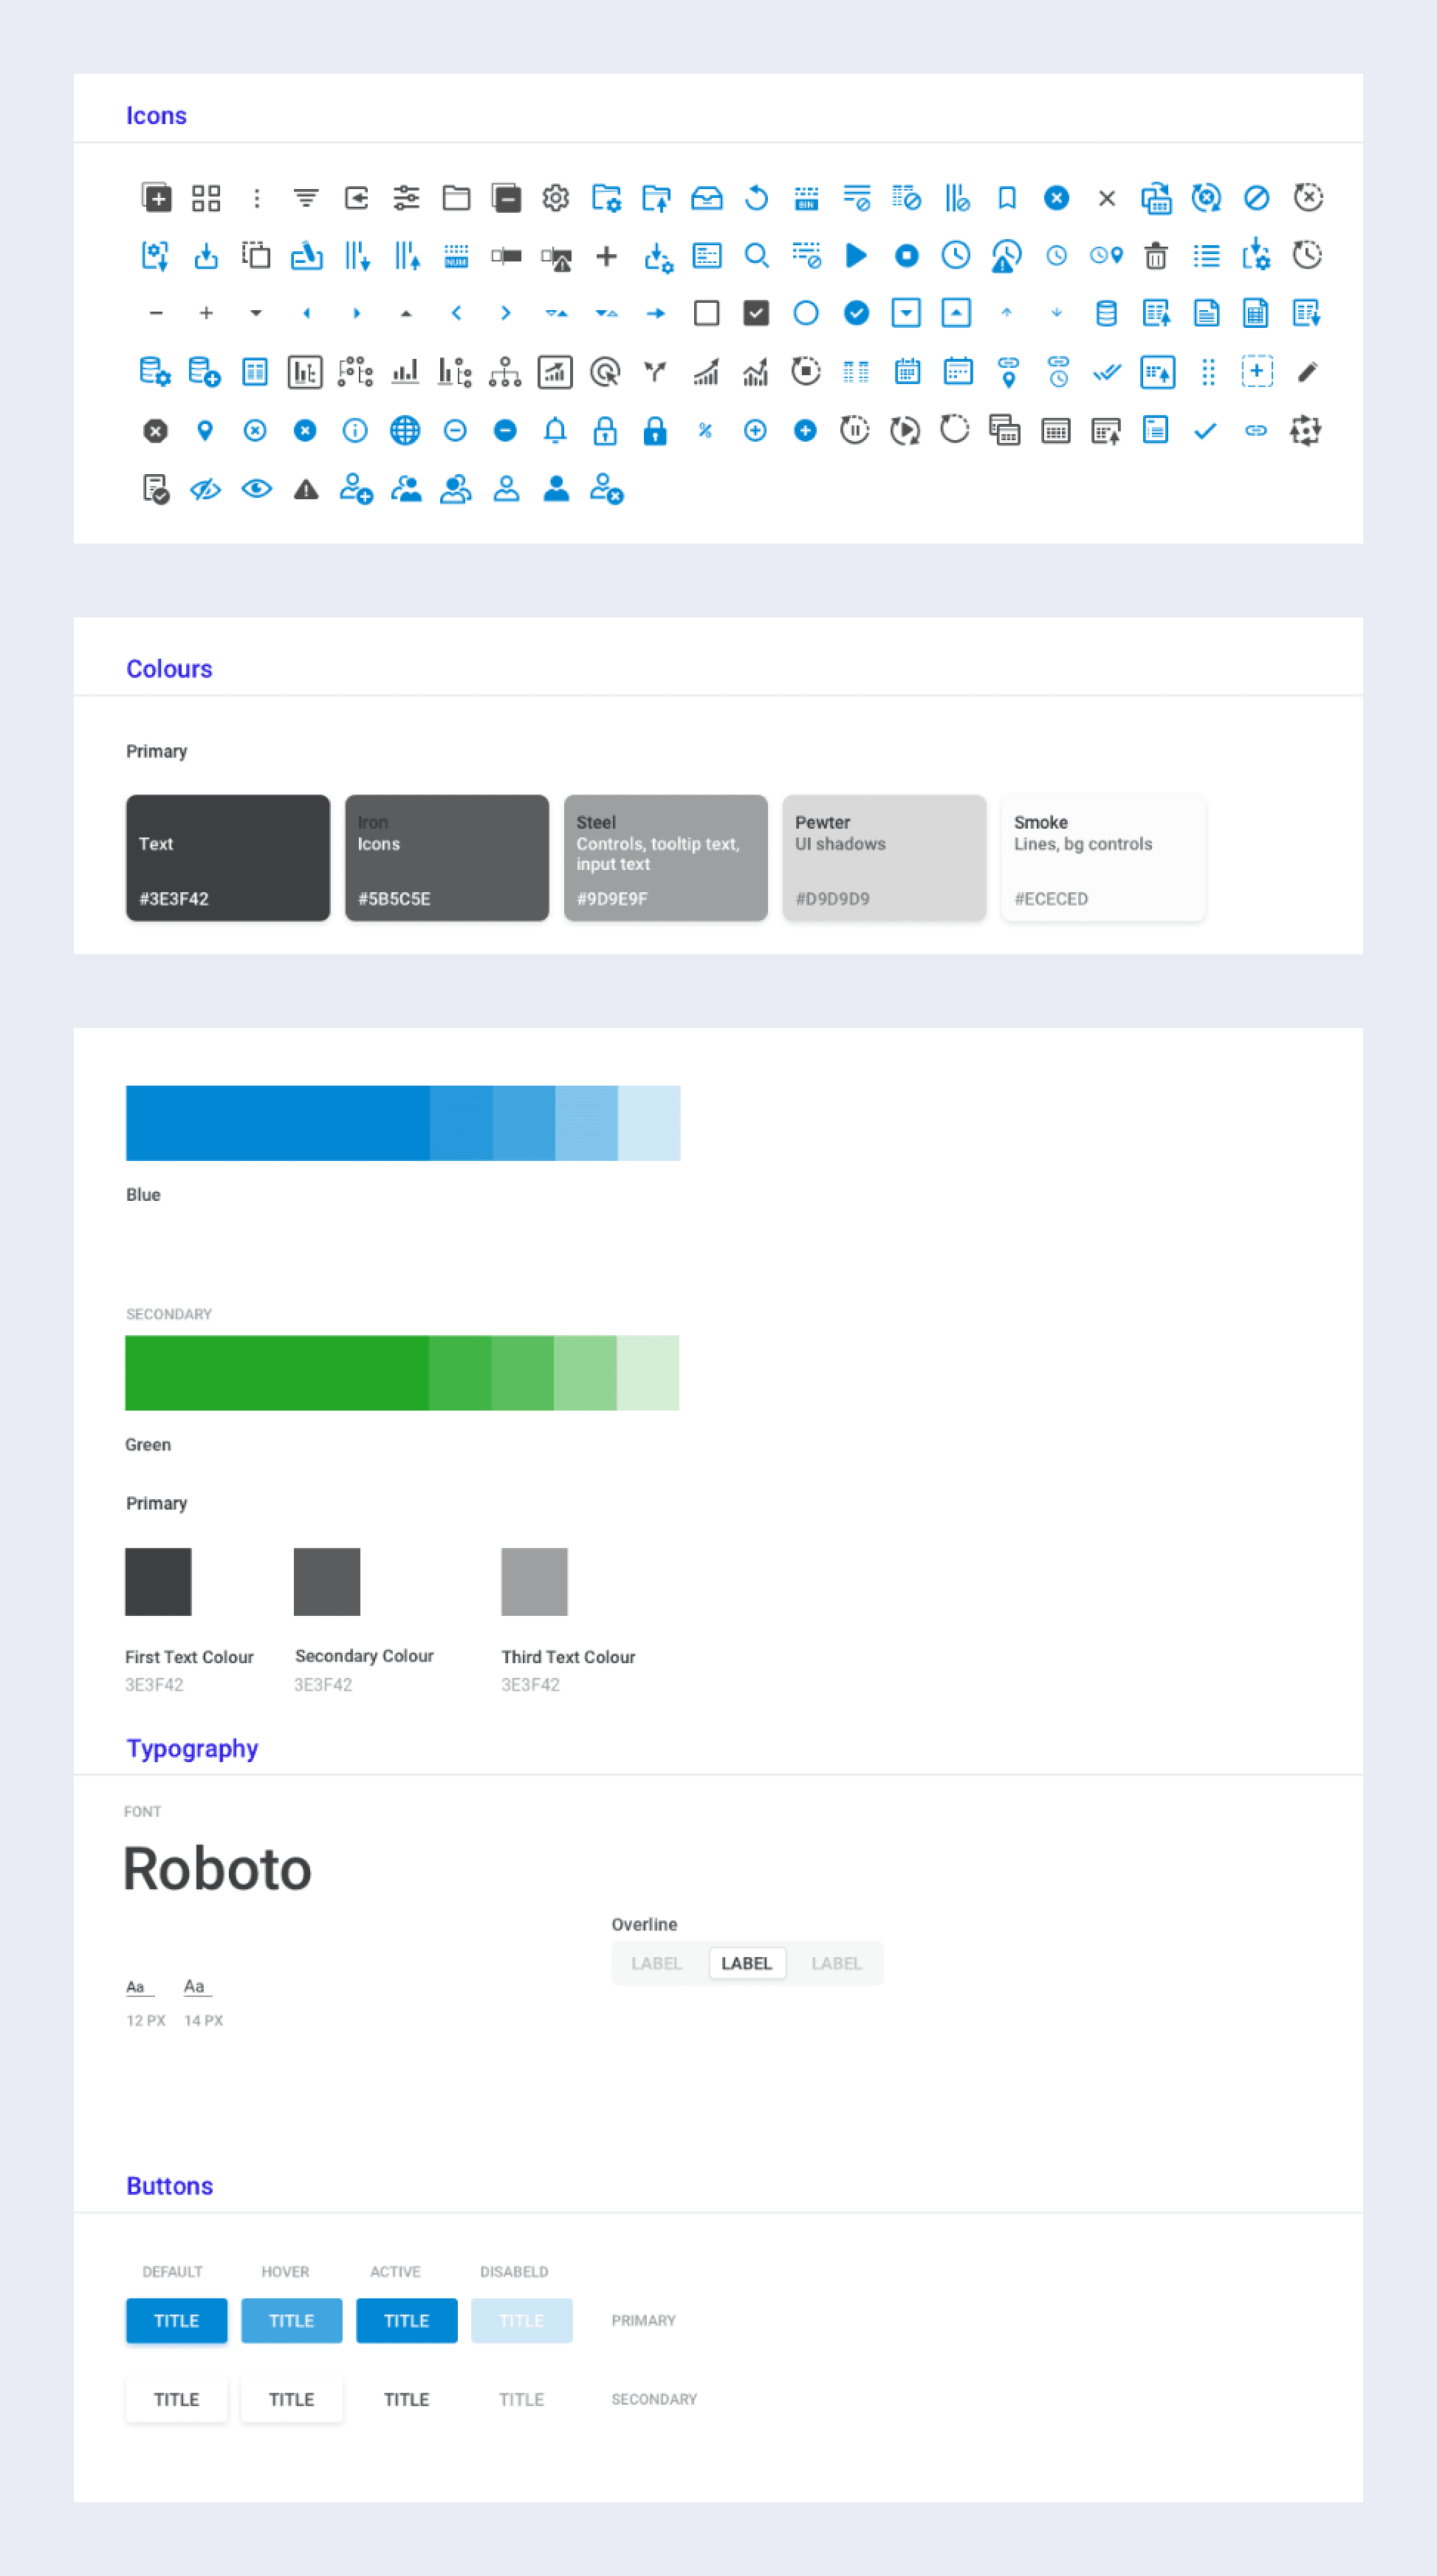Click the pencil edit icon
This screenshot has height=2576, width=1437.
pos(1307,372)
